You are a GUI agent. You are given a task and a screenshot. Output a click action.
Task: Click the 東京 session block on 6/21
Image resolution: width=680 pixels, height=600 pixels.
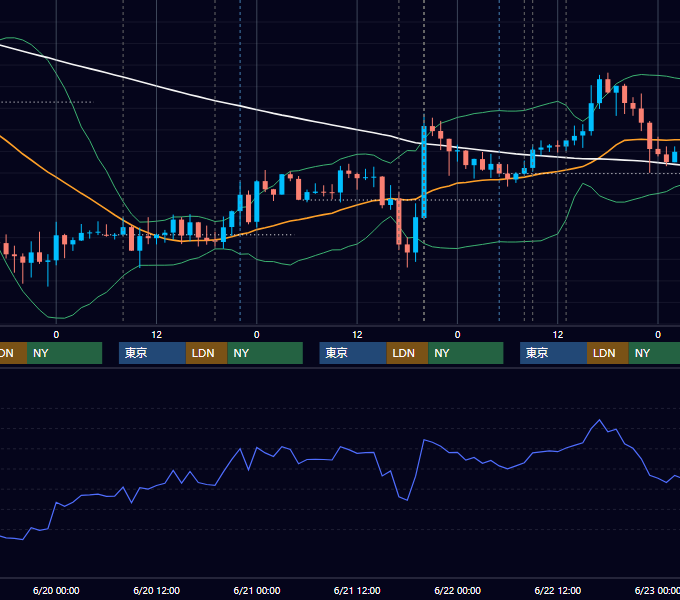(353, 353)
